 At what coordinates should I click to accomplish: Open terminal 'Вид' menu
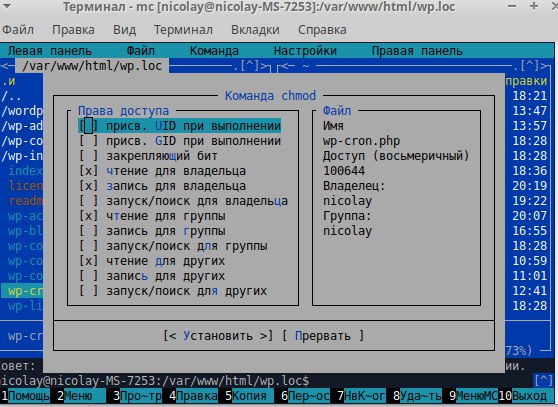tap(125, 30)
